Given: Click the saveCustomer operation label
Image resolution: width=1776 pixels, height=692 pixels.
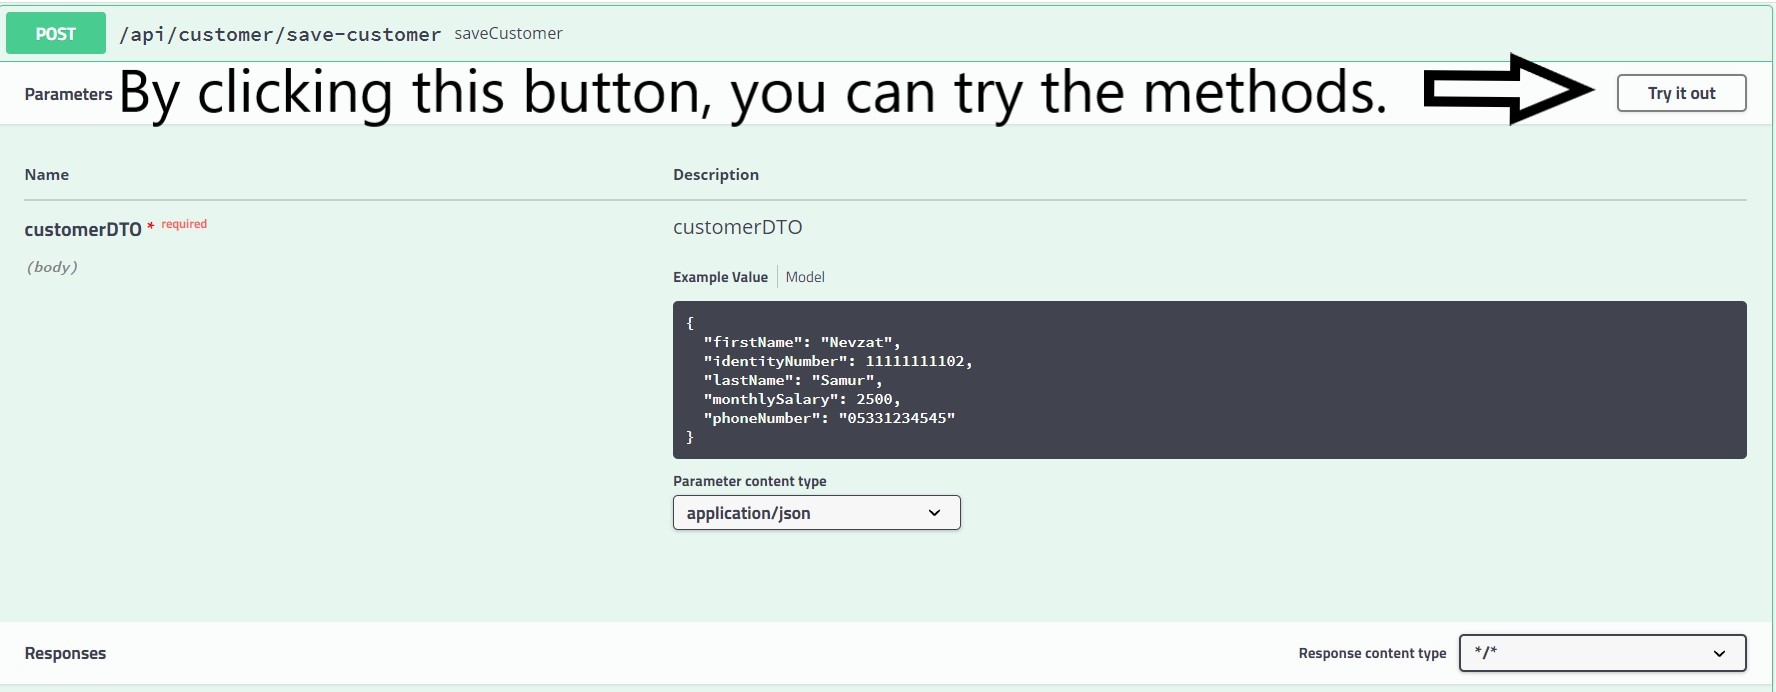Looking at the screenshot, I should tap(508, 33).
